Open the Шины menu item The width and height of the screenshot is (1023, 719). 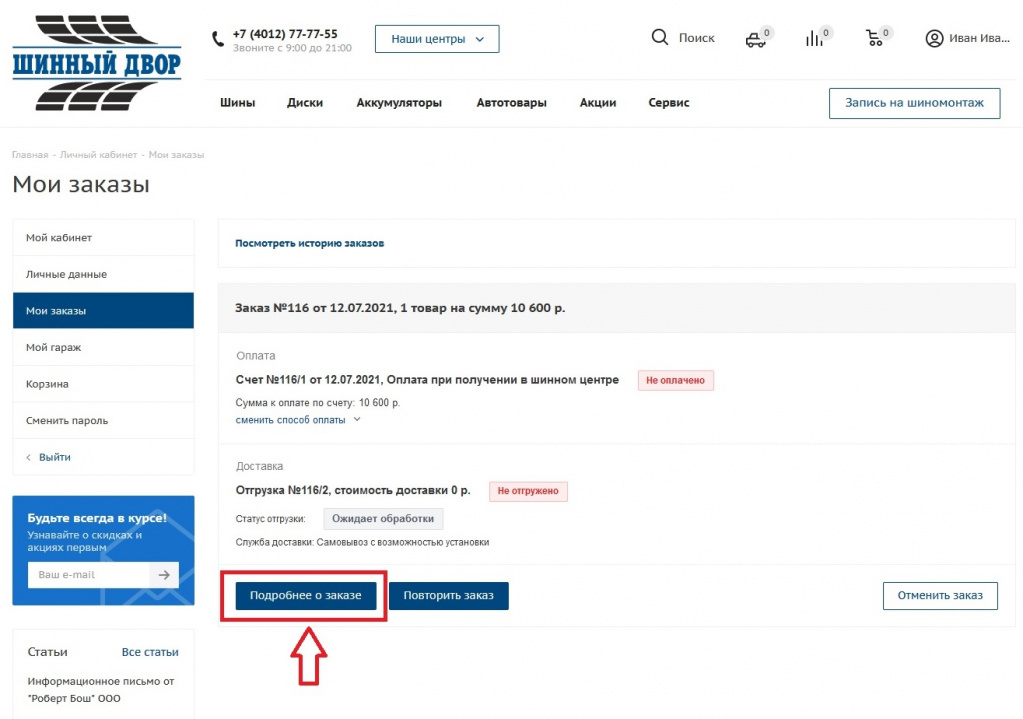click(x=237, y=103)
